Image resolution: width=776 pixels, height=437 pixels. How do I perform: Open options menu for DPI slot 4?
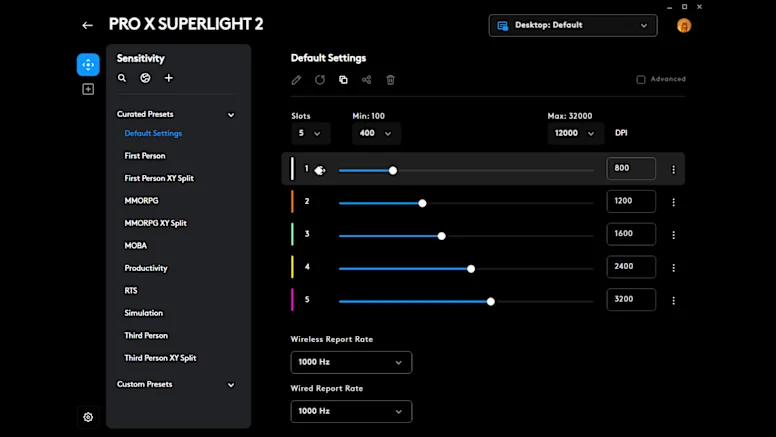pos(673,268)
